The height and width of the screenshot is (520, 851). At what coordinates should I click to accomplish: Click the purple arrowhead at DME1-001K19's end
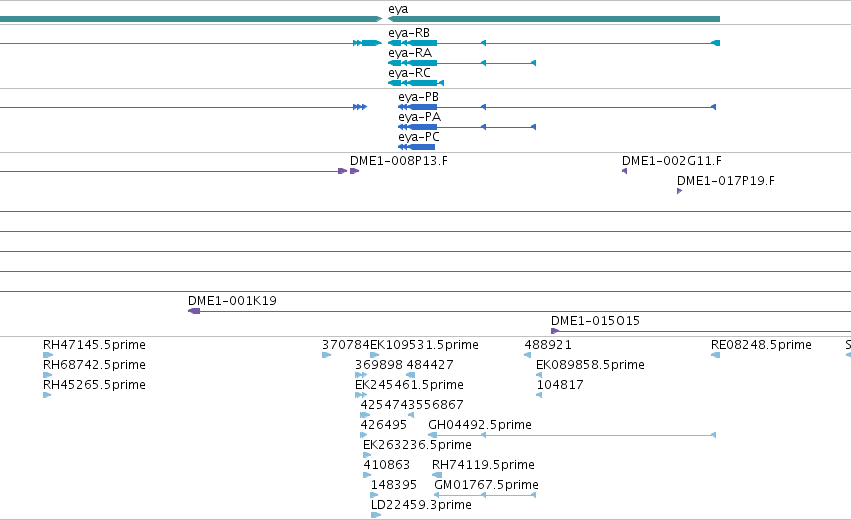(x=194, y=311)
